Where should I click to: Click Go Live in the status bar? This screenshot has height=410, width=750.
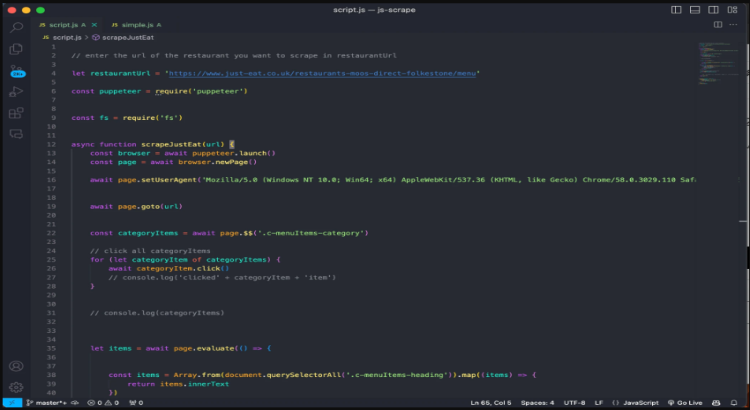tap(685, 403)
